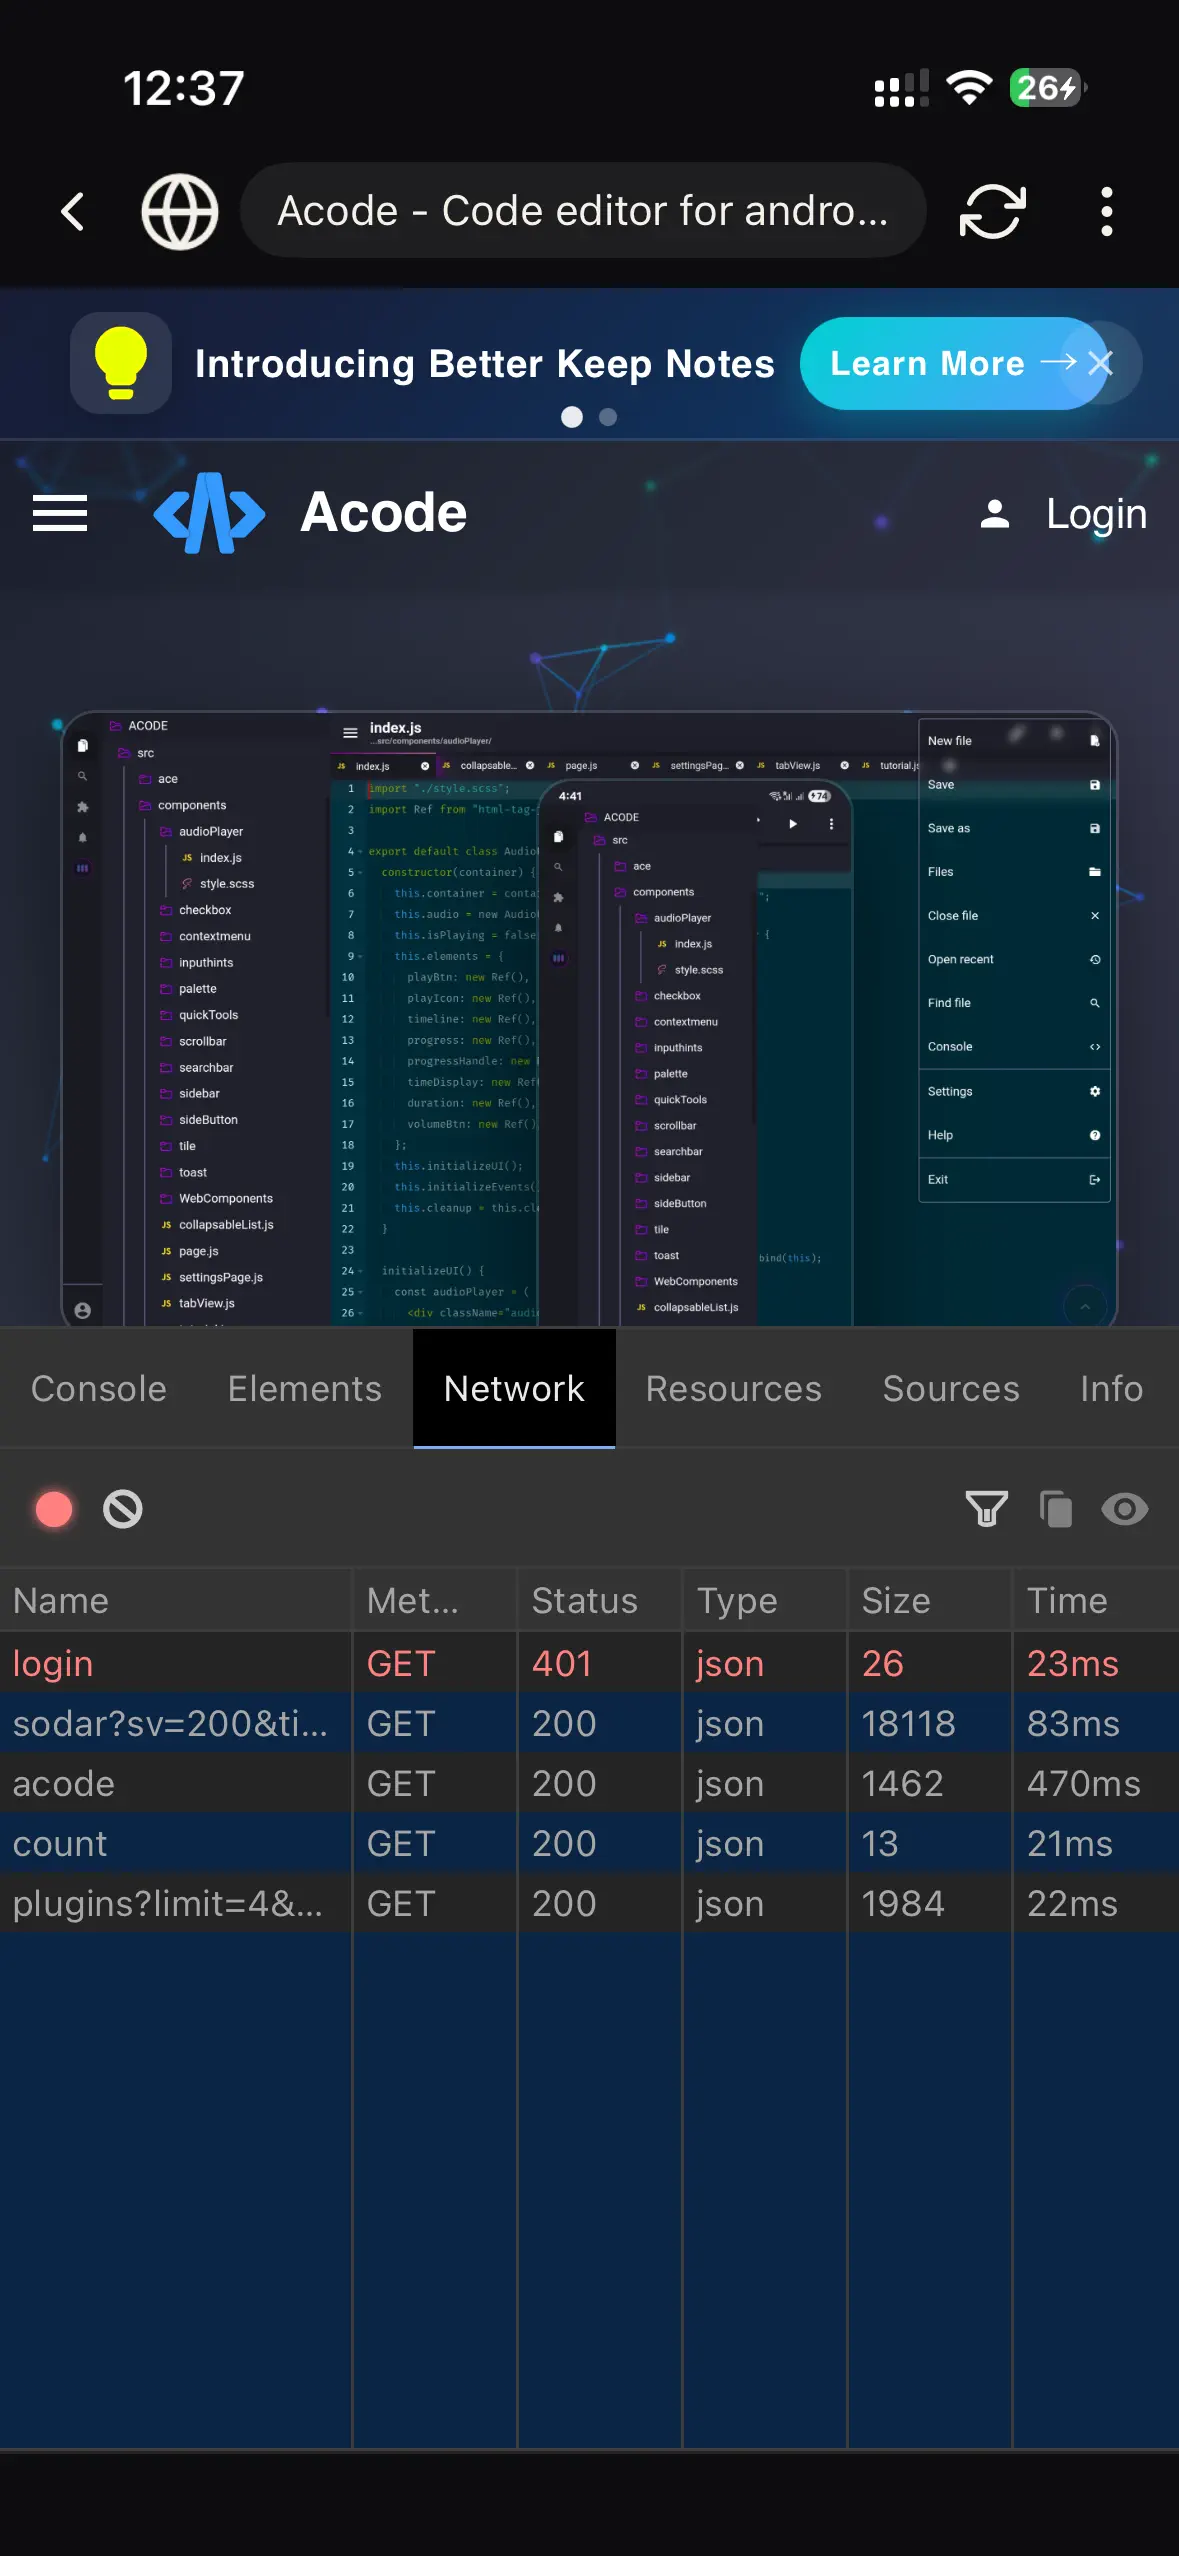This screenshot has width=1179, height=2556.
Task: Toggle the red network recording button
Action: [x=54, y=1509]
